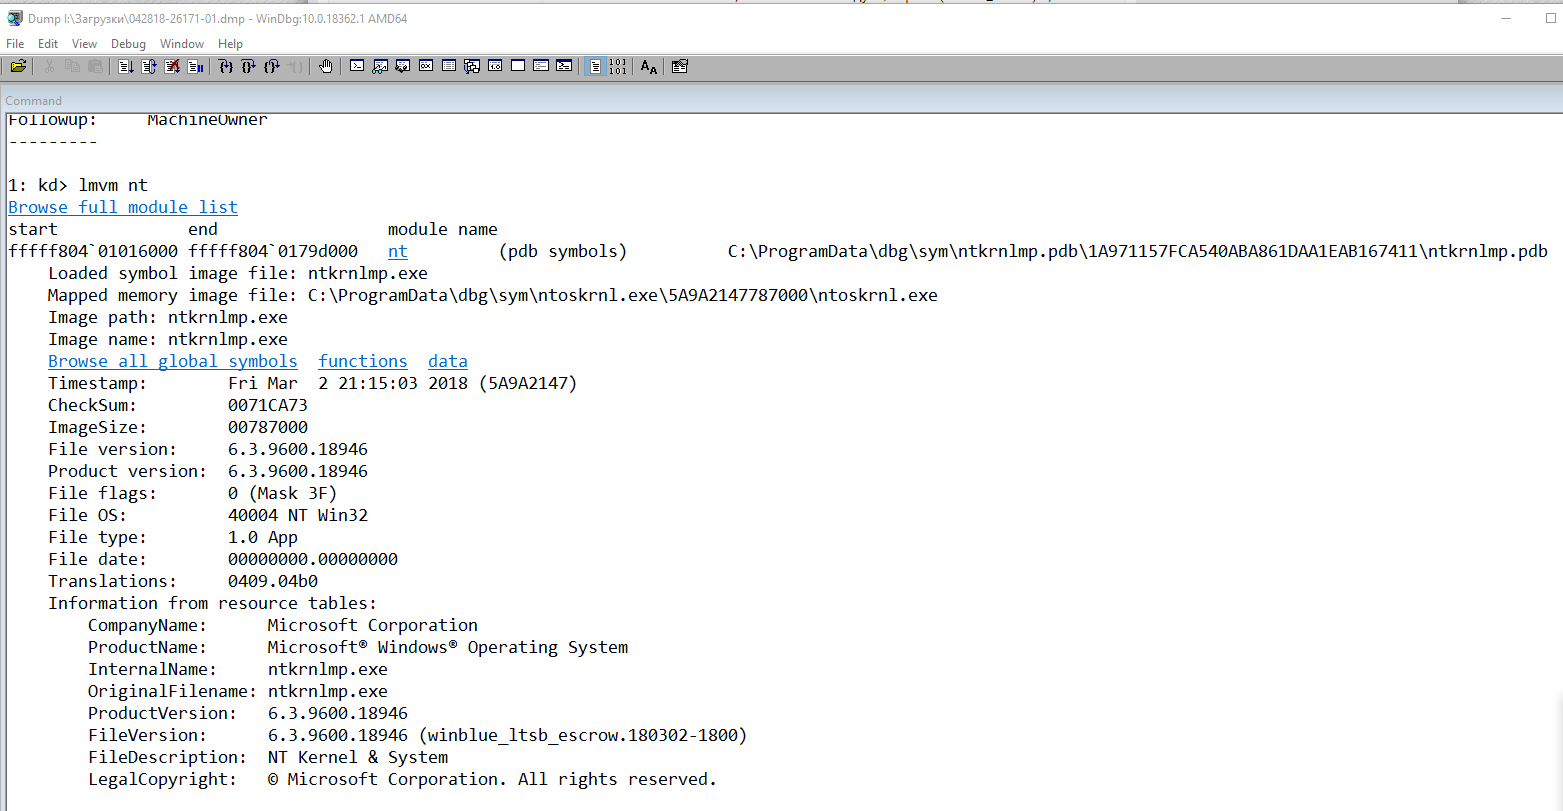This screenshot has height=811, width=1563.
Task: Open the Locals window icon
Action: [x=402, y=67]
